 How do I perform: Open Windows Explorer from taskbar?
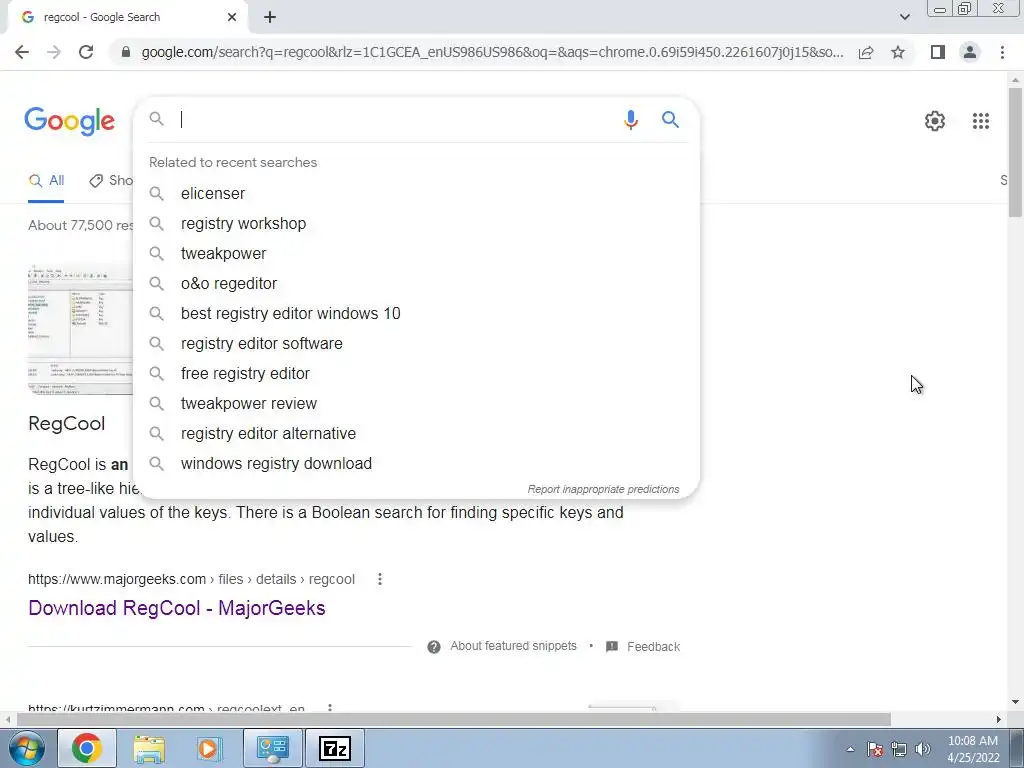pyautogui.click(x=149, y=748)
